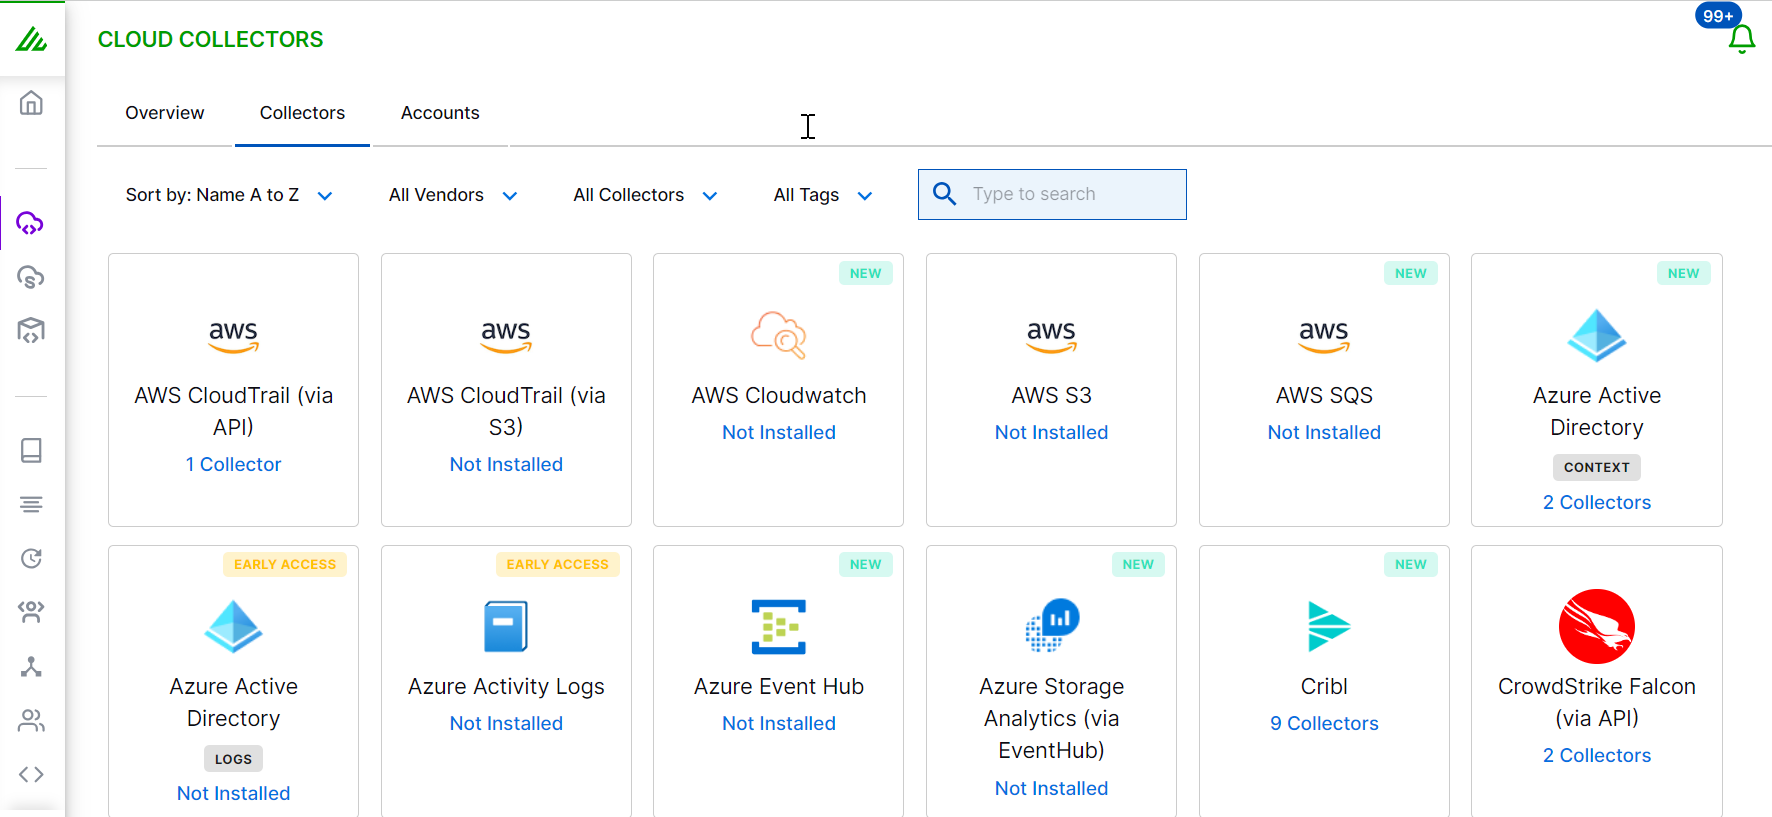Click the AWS S3 card title
This screenshot has height=817, width=1772.
coord(1051,395)
